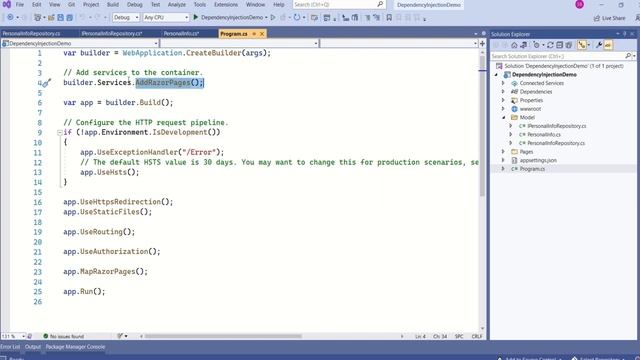The image size is (640, 360).
Task: Click the Ln 4 line indicator
Action: pyautogui.click(x=420, y=336)
